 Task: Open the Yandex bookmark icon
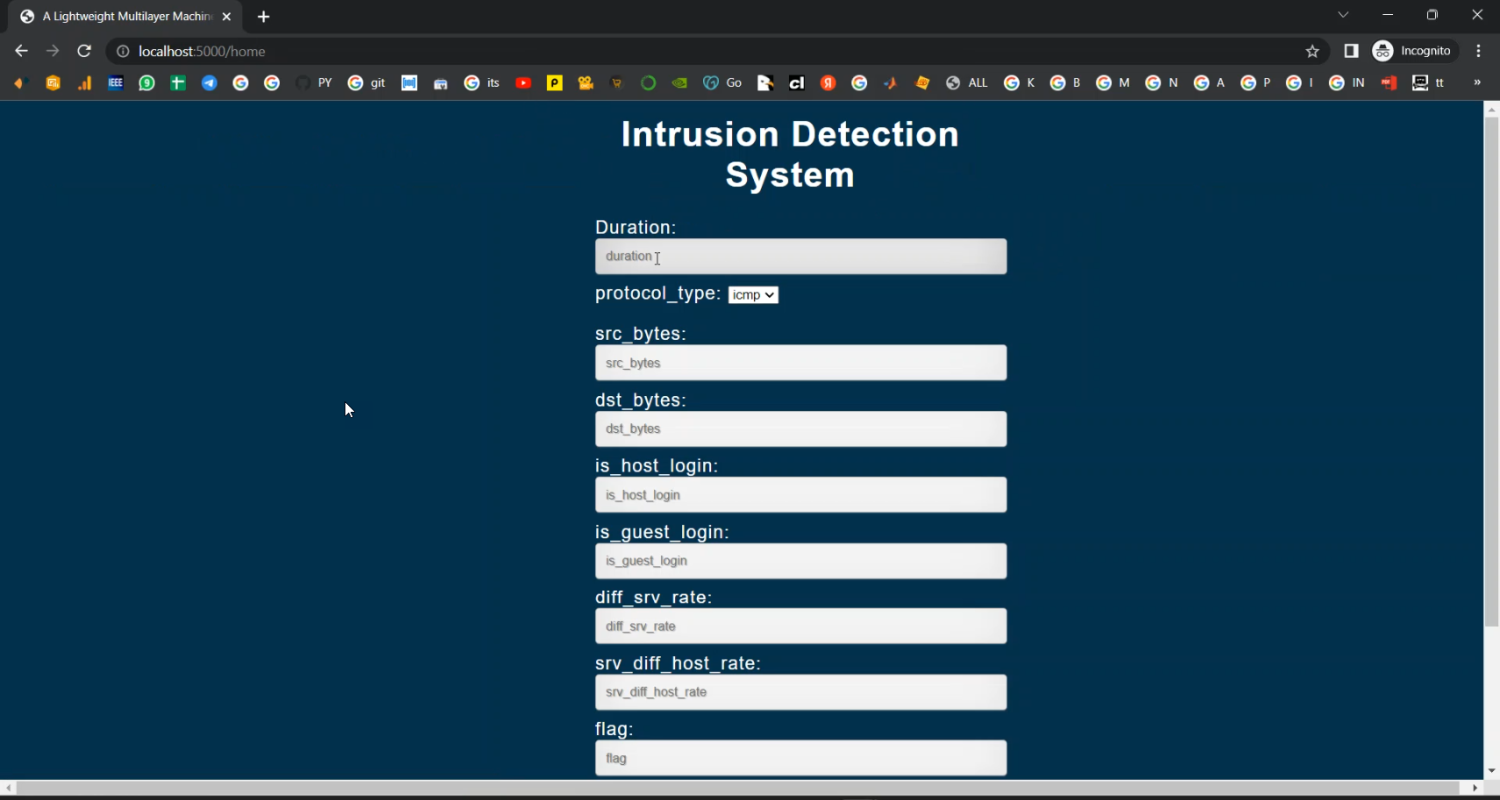[828, 83]
